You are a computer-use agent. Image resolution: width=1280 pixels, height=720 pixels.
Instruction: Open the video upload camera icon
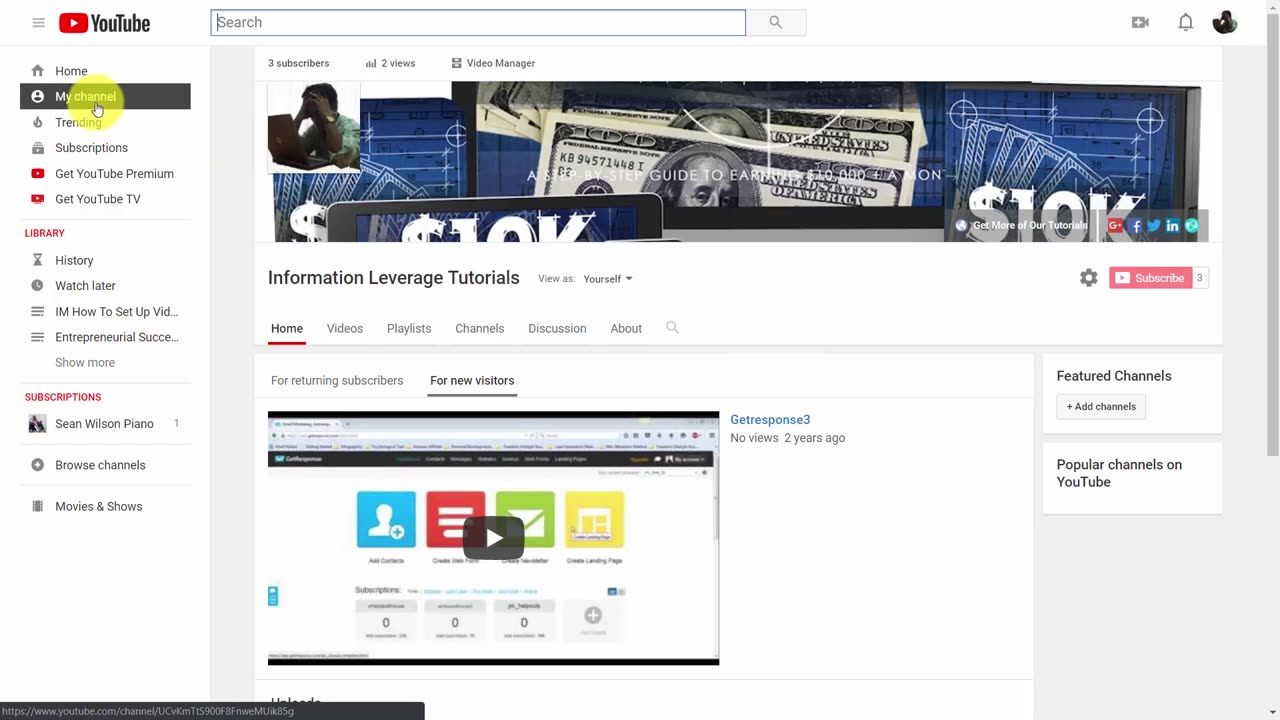coord(1140,22)
